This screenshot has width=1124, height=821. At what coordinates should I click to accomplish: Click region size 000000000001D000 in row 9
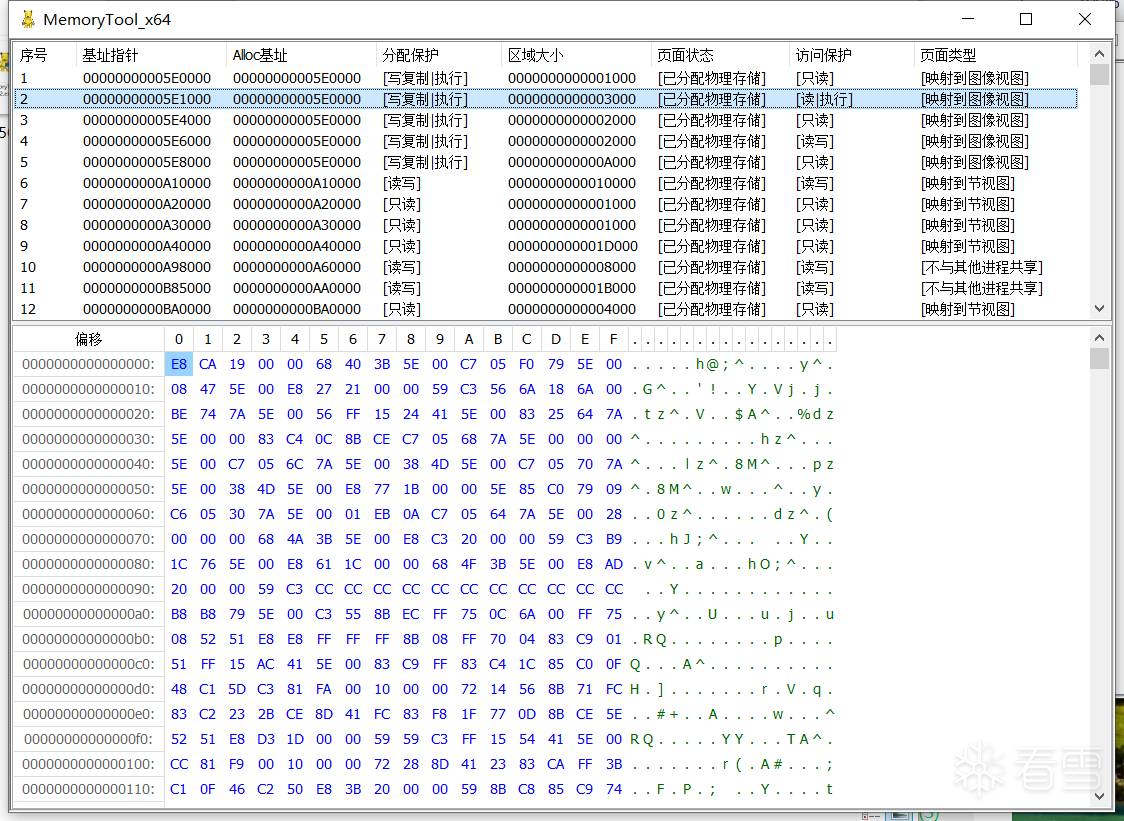pos(573,246)
